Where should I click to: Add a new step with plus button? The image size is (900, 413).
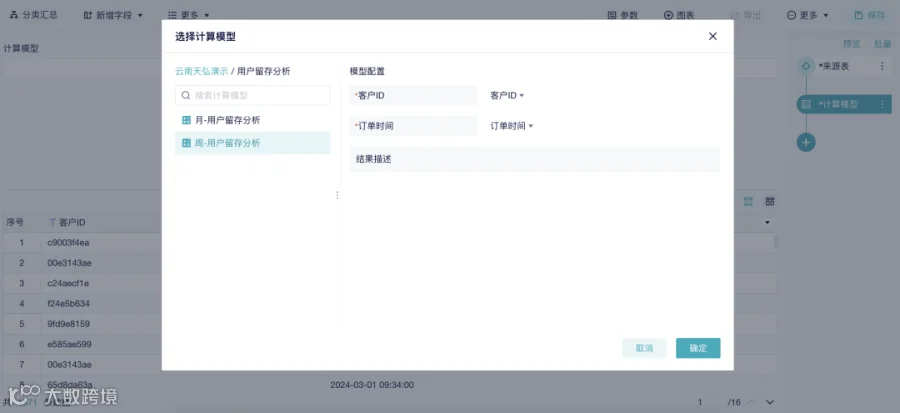[x=806, y=142]
